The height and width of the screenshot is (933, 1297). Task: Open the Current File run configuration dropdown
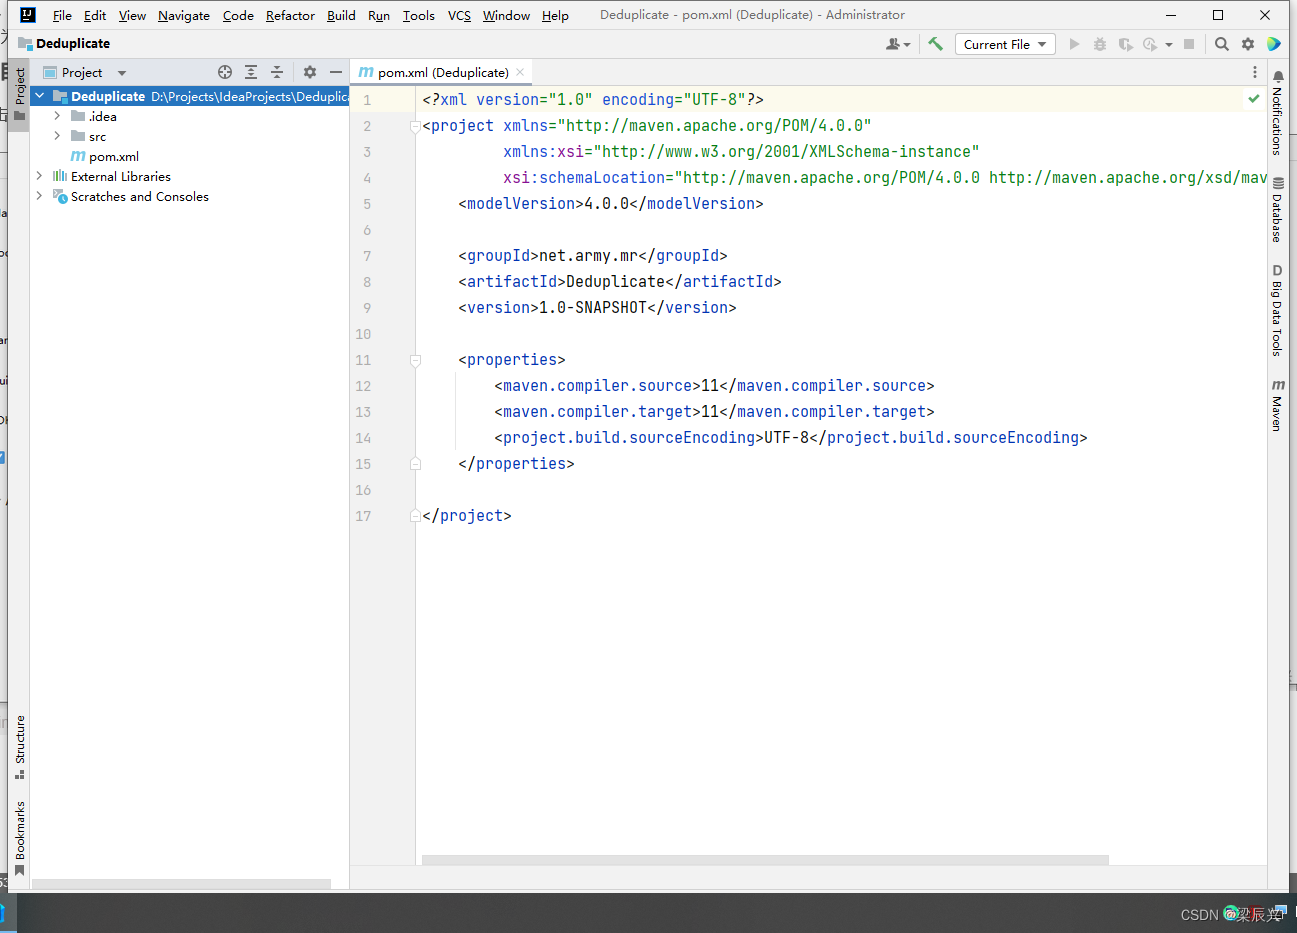[1005, 44]
